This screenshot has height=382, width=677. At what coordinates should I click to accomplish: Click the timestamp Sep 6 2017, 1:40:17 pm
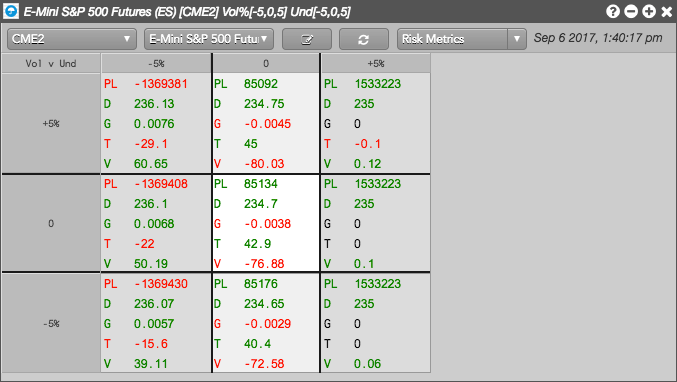598,38
